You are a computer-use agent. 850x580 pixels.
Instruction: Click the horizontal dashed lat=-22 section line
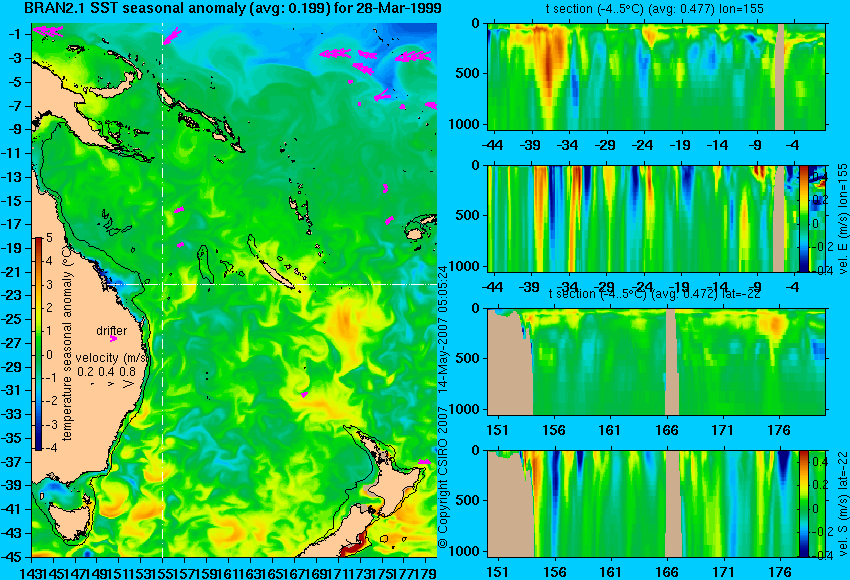click(271, 284)
